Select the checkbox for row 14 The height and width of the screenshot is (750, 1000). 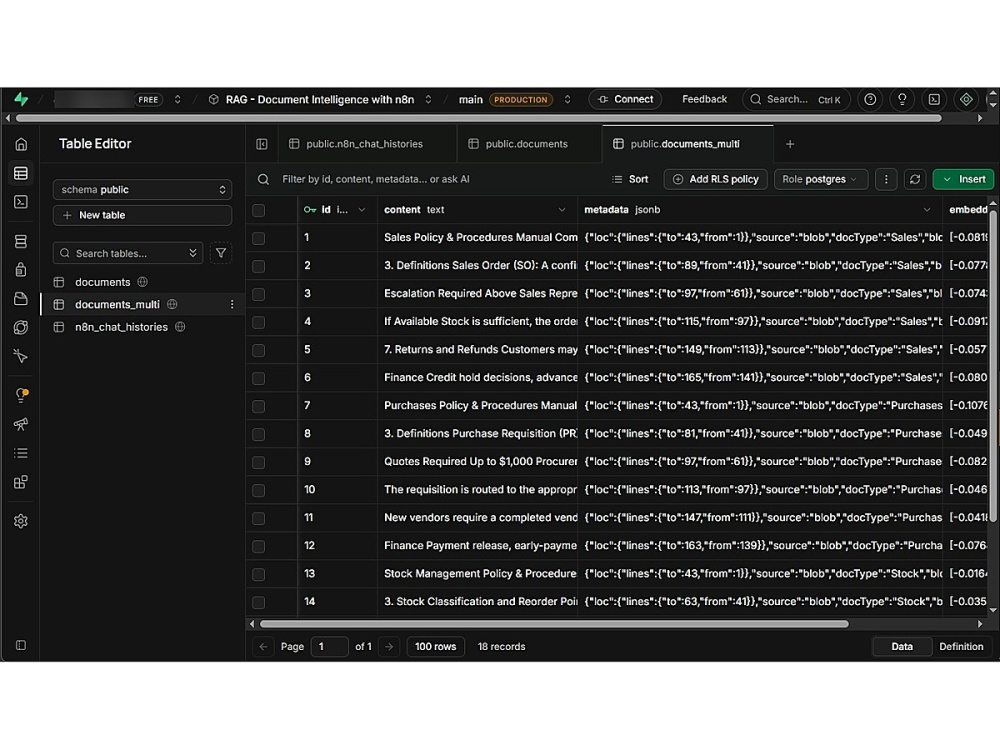258,602
